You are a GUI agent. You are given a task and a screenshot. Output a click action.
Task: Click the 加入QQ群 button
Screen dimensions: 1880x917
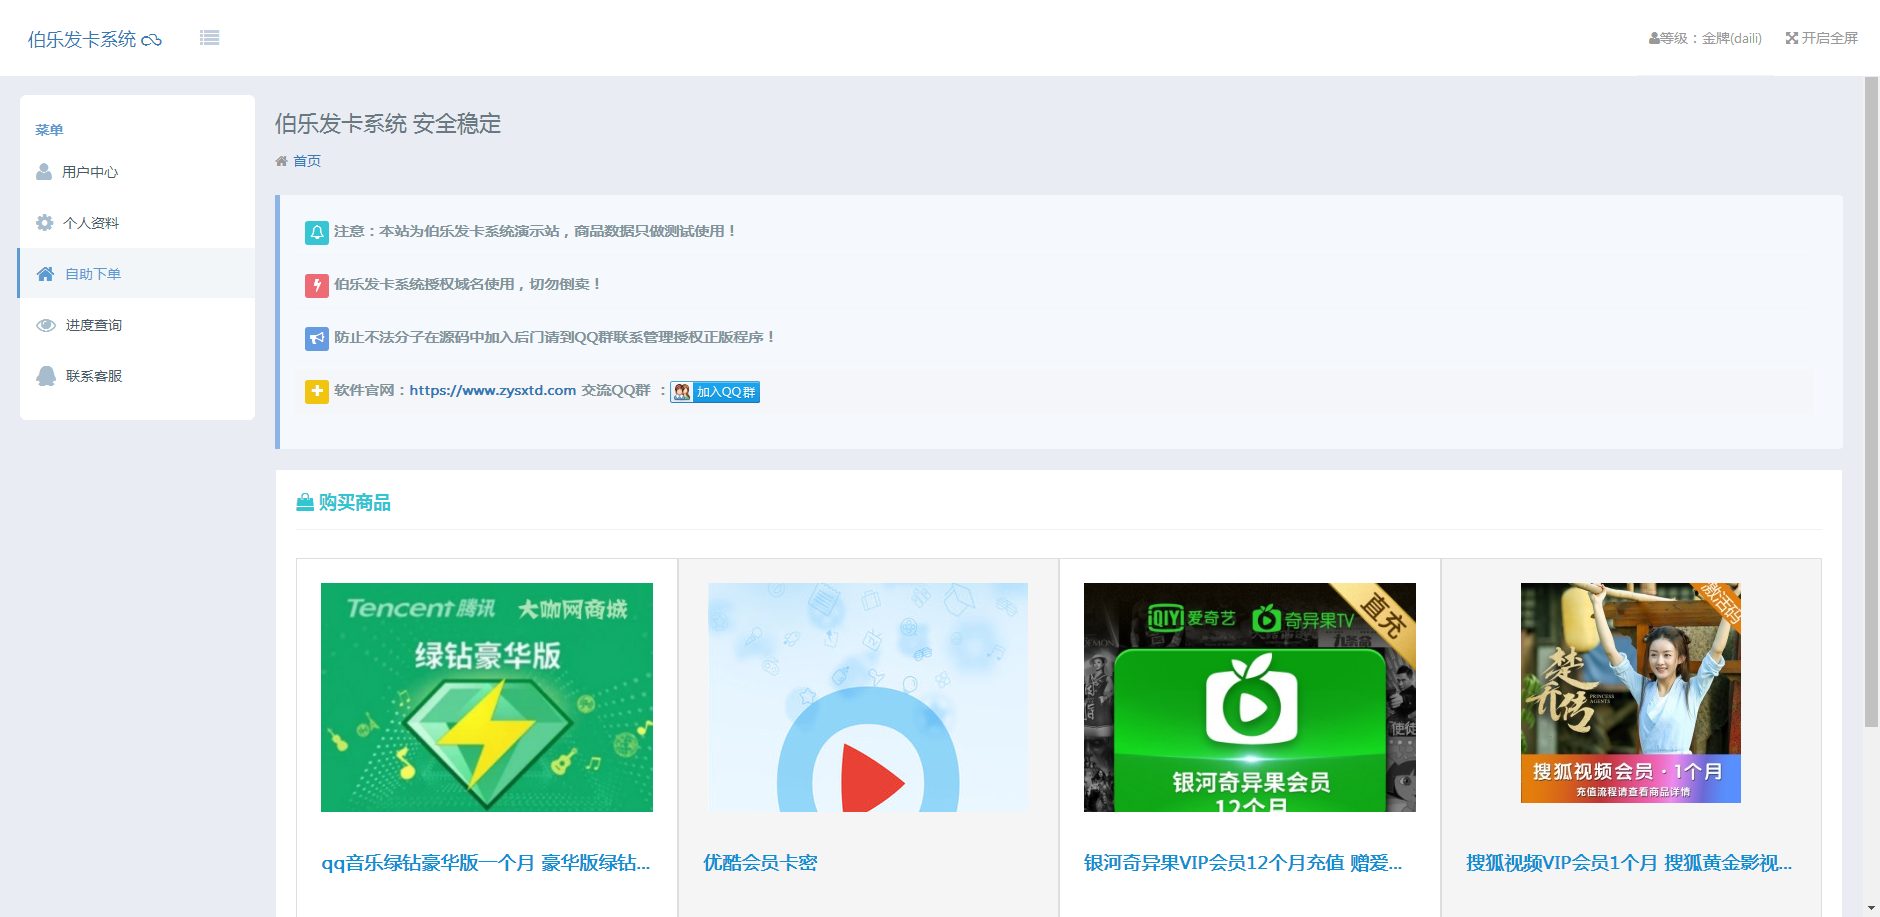tap(715, 391)
